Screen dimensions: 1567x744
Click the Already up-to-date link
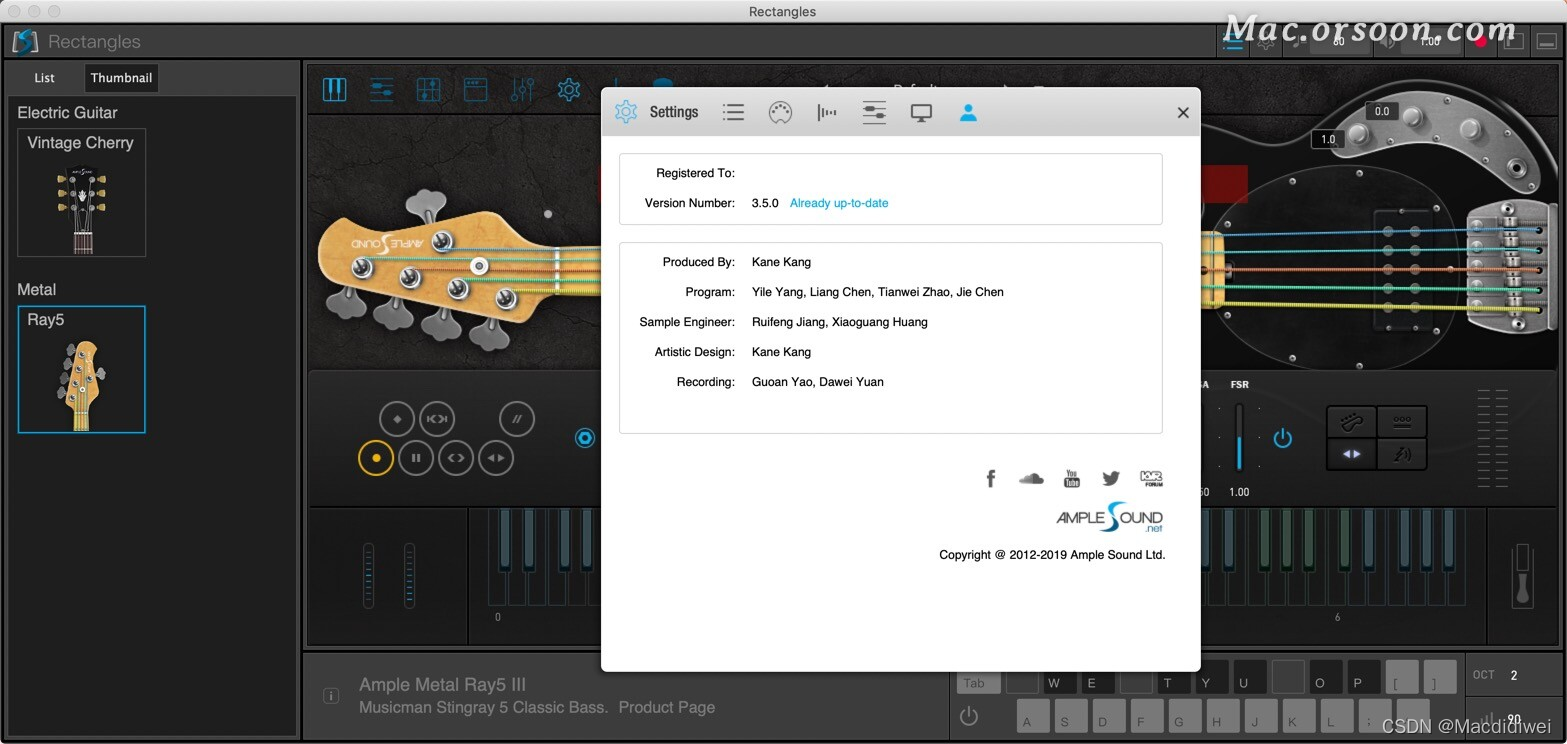839,203
